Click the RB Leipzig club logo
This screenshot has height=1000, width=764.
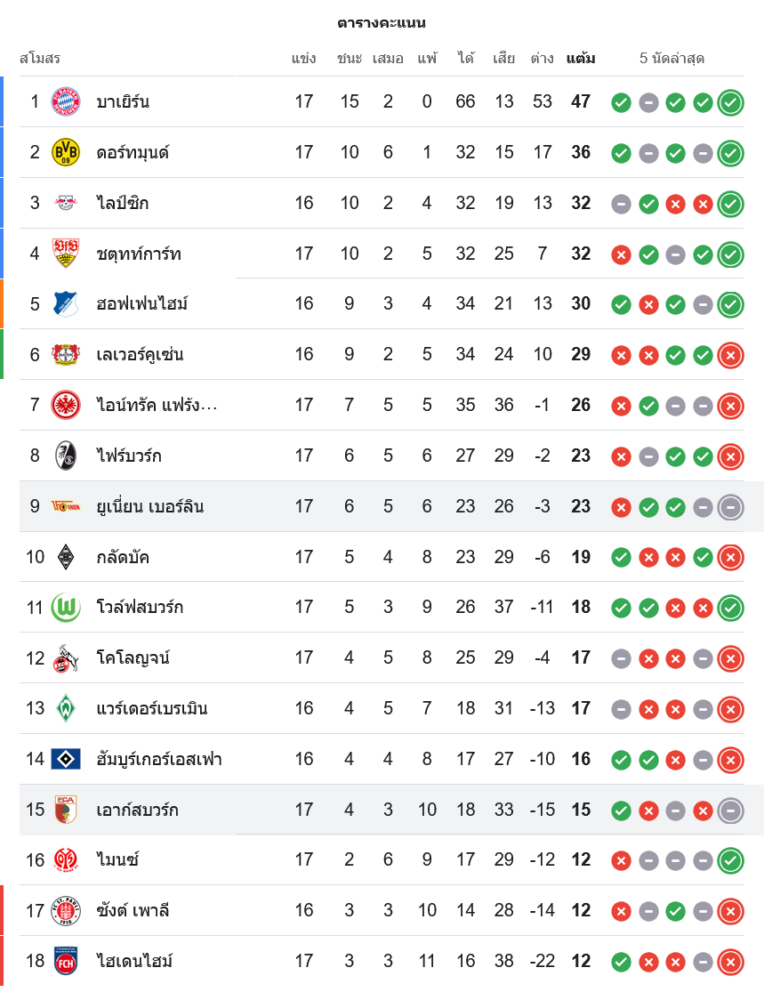pos(65,203)
